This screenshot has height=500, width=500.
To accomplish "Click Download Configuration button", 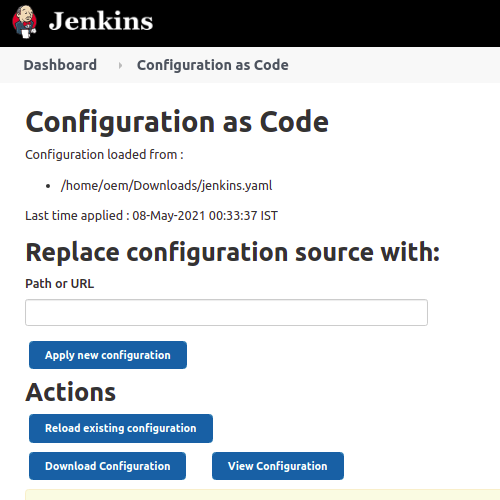I will (x=107, y=466).
